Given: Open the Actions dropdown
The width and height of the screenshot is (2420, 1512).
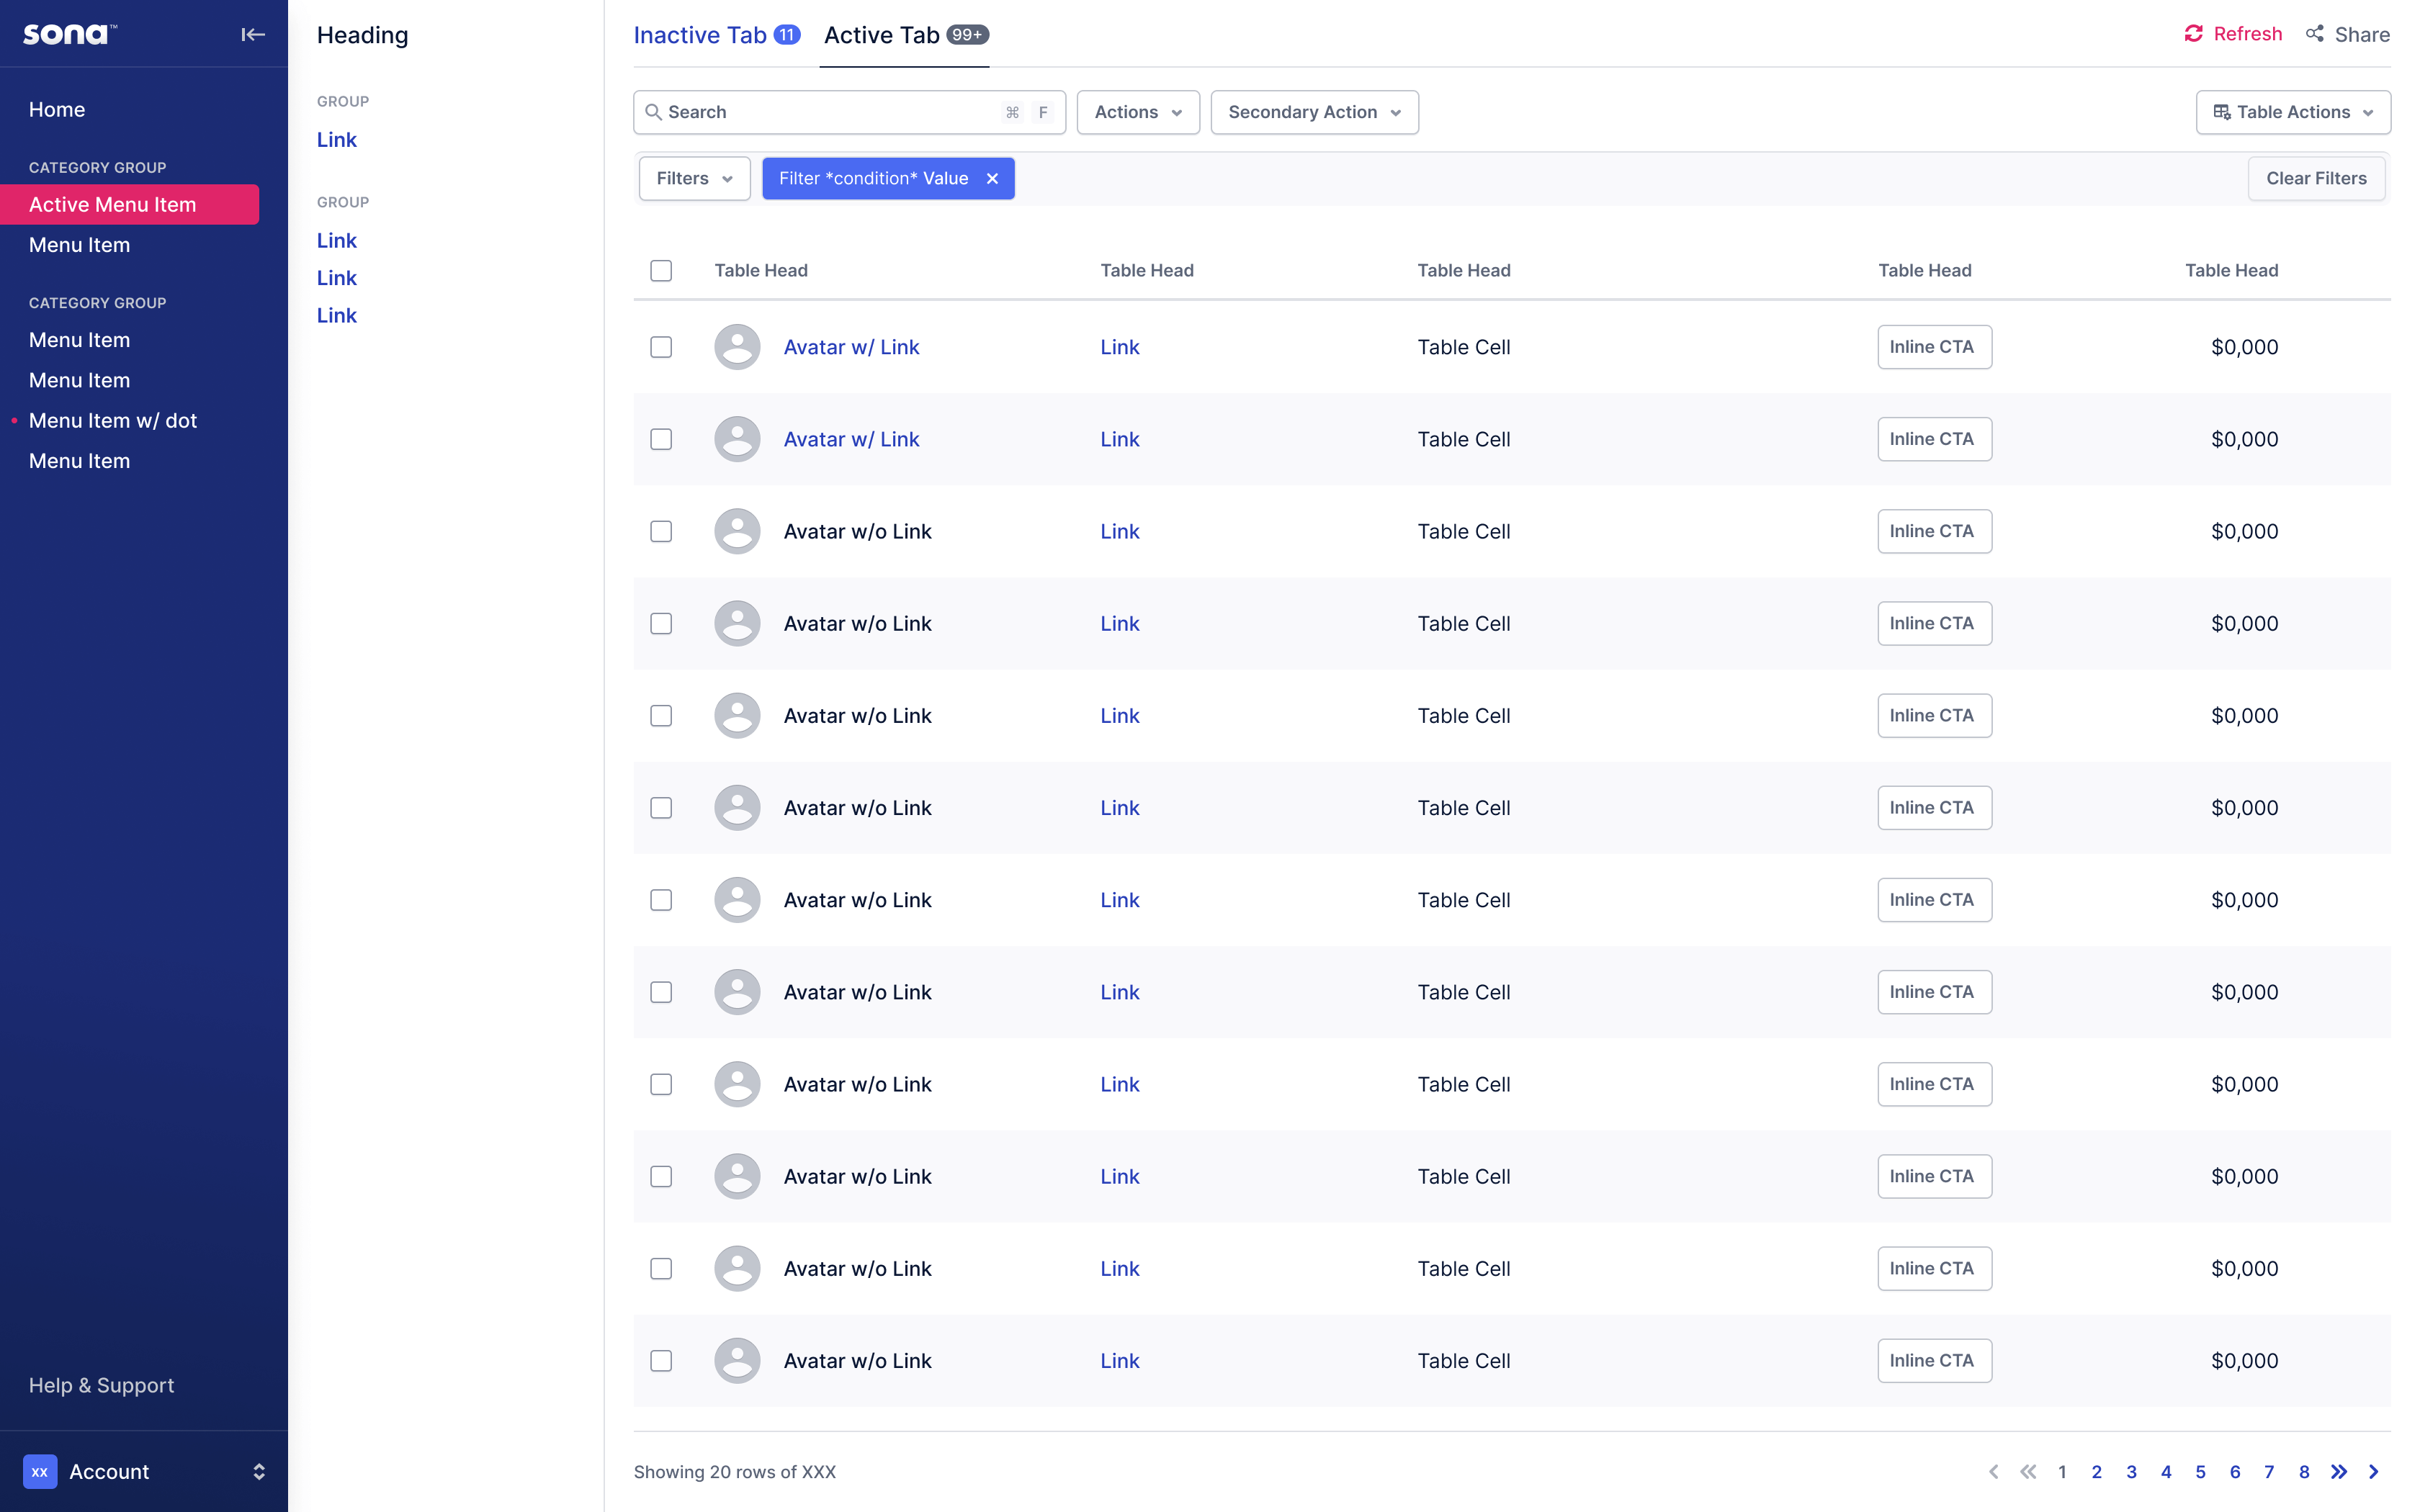Looking at the screenshot, I should coord(1137,112).
